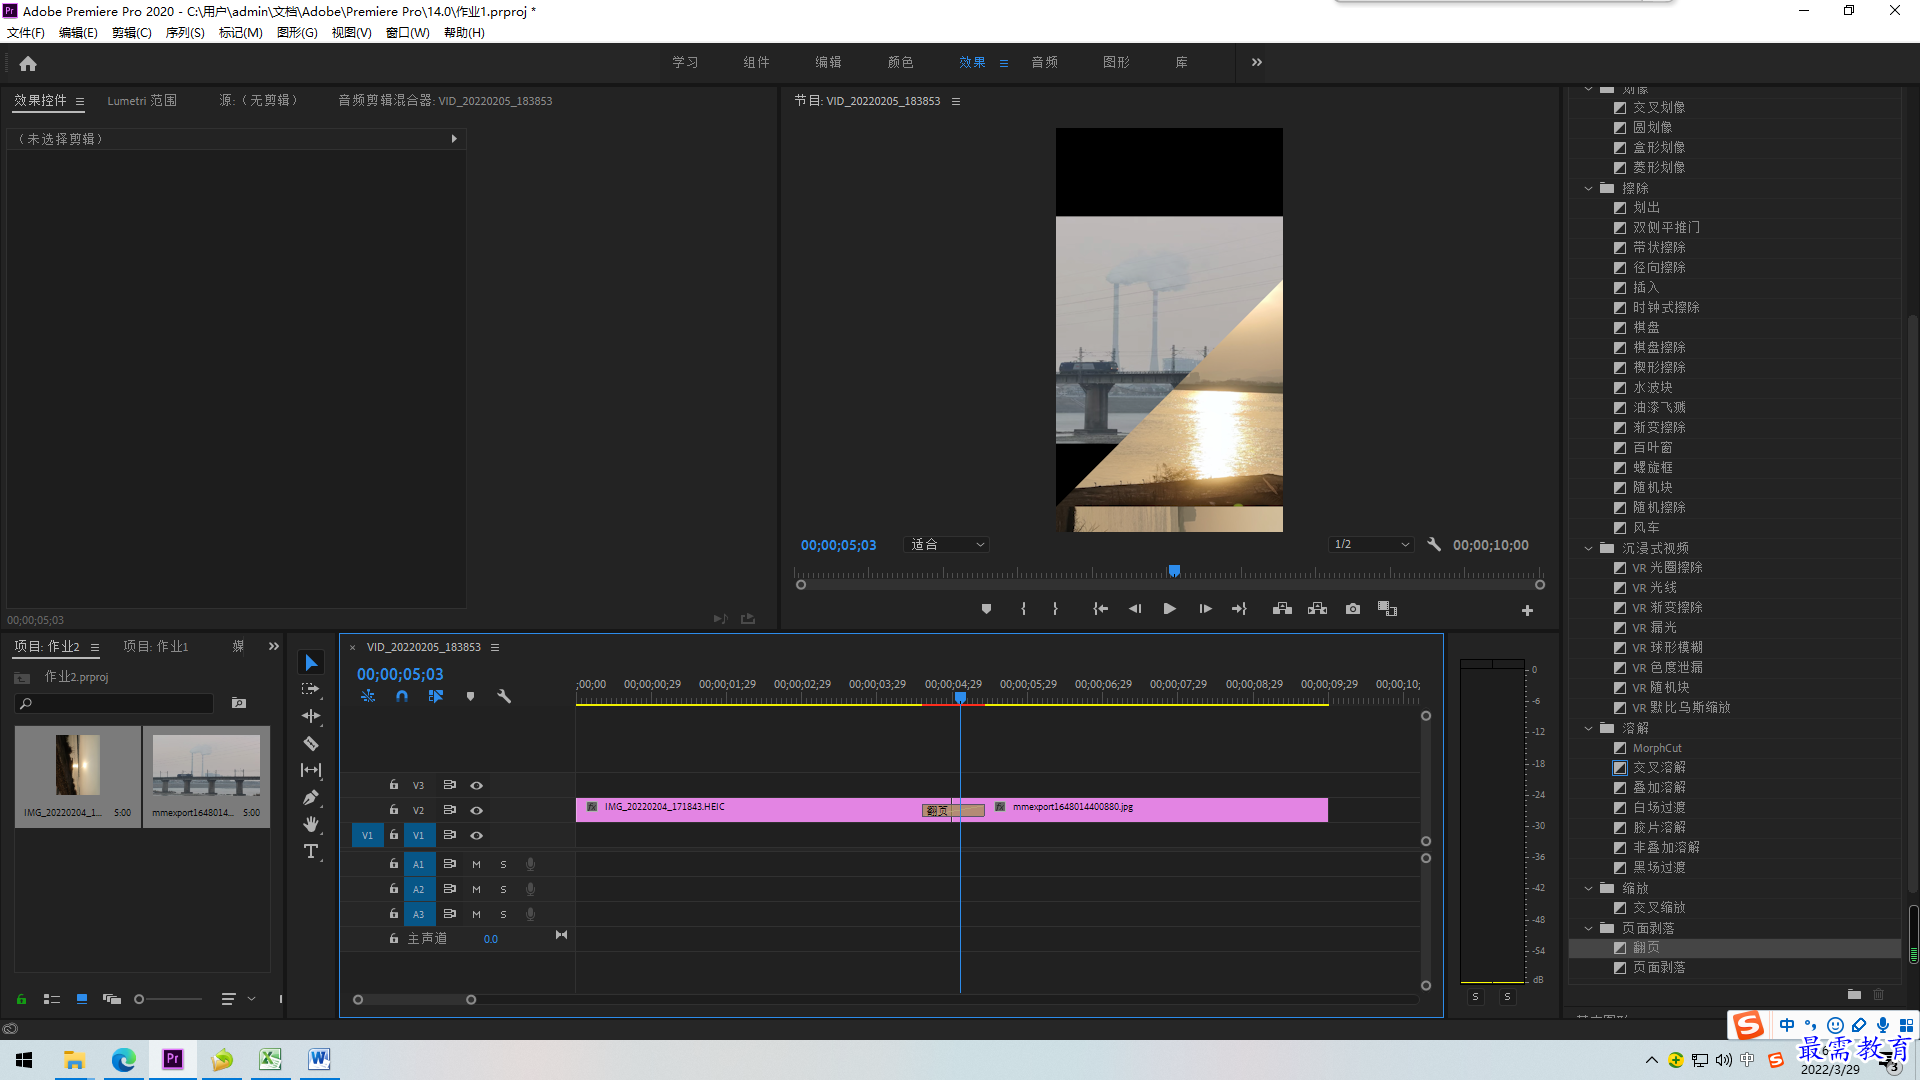Open the zoom level 适合 dropdown

click(947, 545)
